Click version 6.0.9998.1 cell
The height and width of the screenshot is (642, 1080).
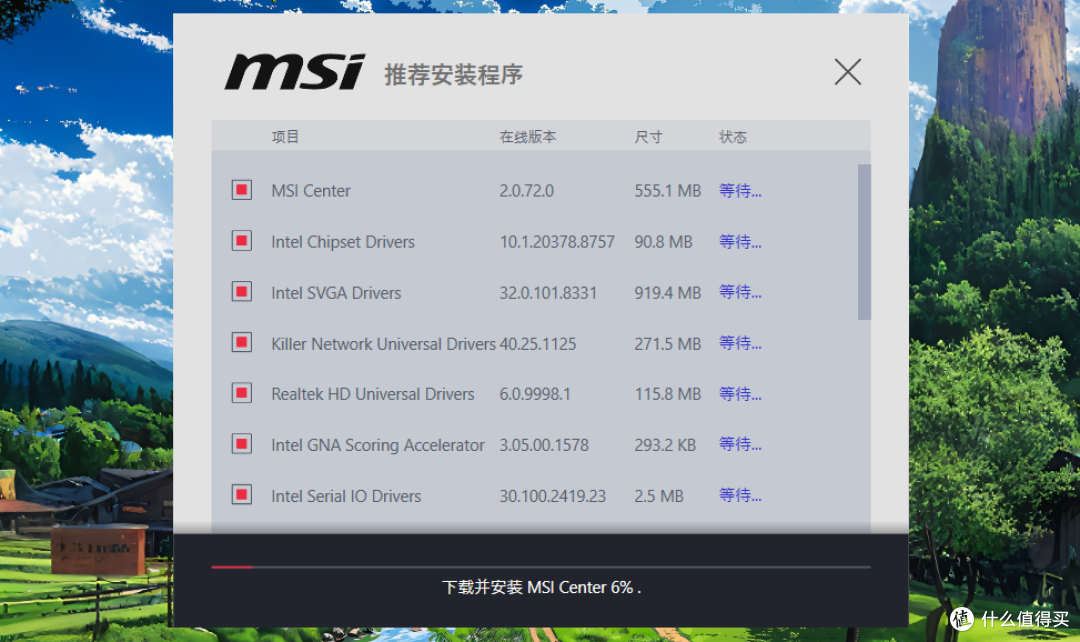point(535,394)
